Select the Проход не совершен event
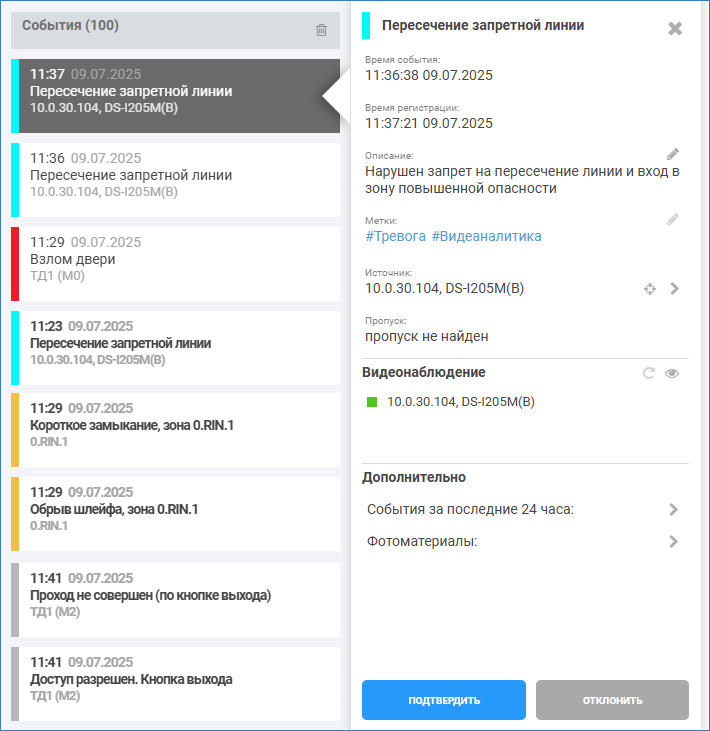This screenshot has height=731, width=710. (175, 600)
